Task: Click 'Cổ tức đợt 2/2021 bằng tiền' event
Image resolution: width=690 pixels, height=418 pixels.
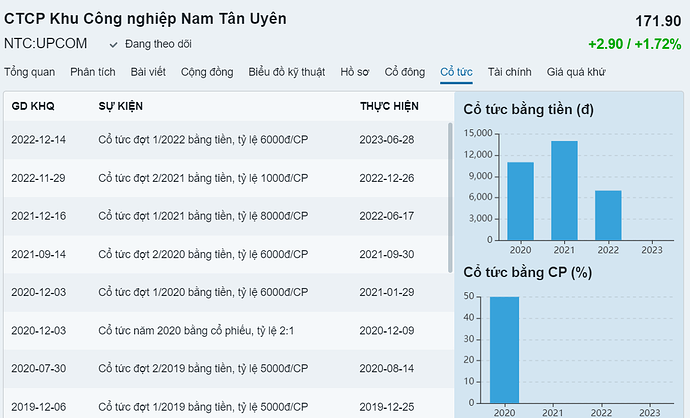Action: (x=203, y=178)
